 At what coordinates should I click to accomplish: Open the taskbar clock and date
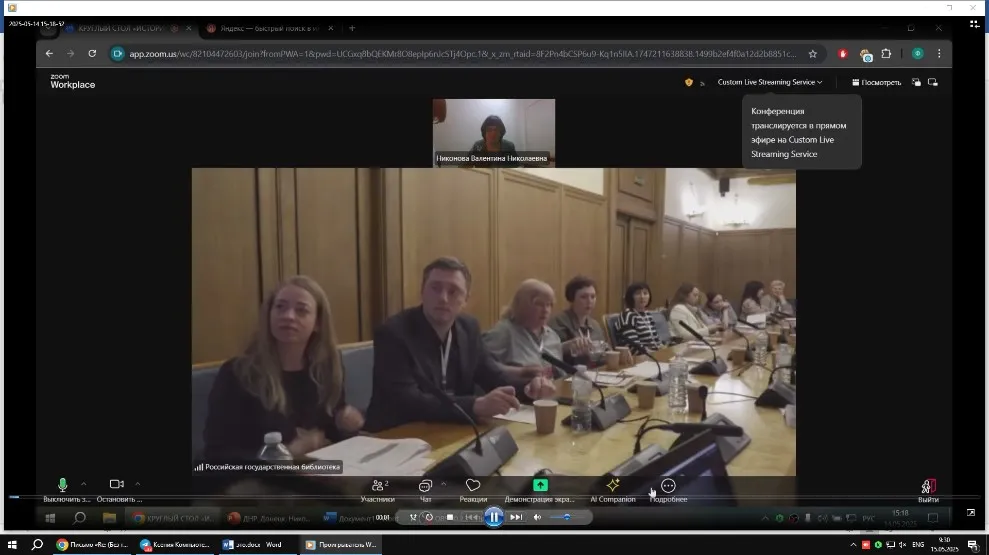pos(944,544)
